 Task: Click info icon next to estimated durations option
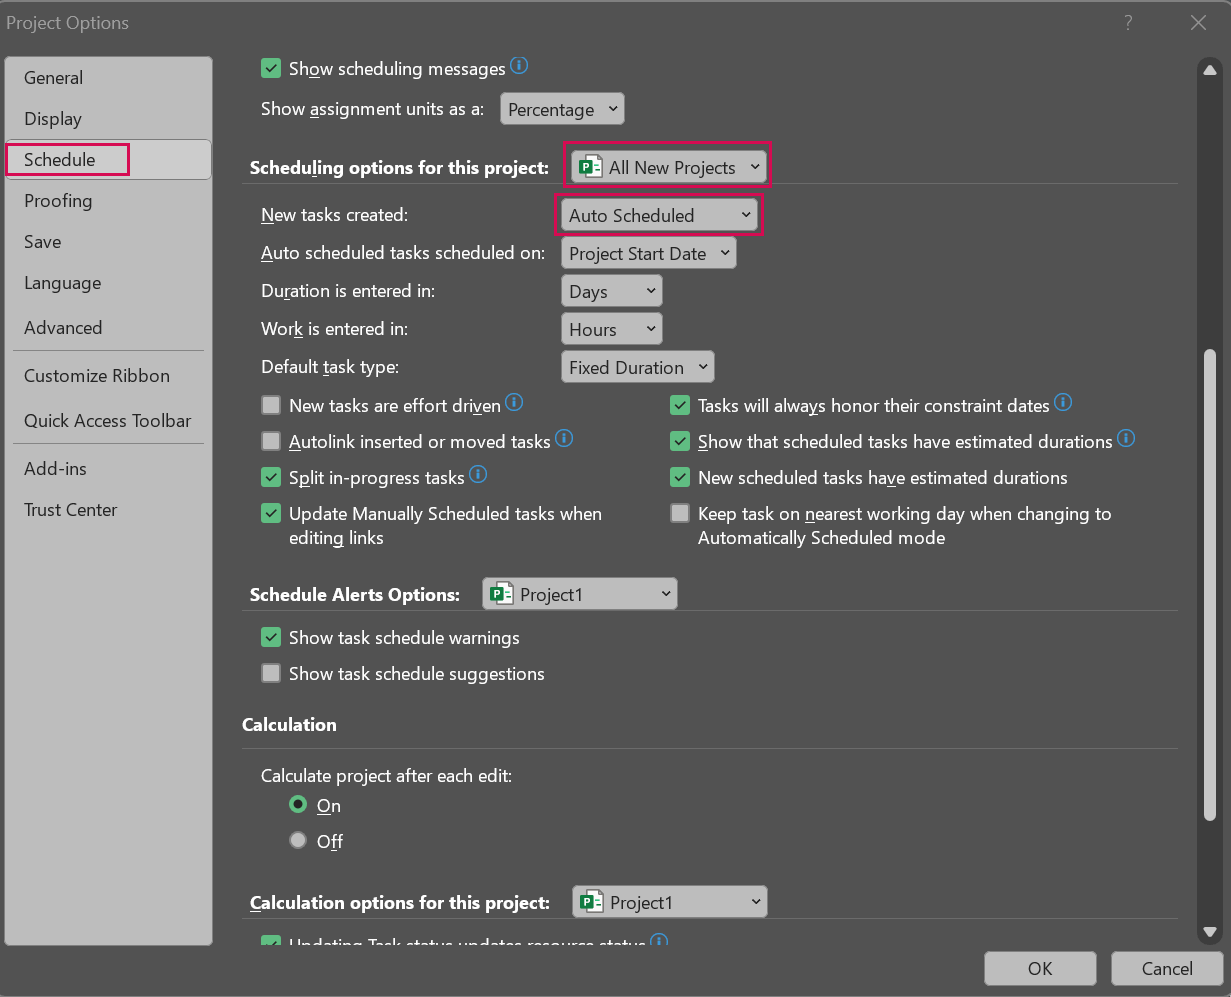1126,439
